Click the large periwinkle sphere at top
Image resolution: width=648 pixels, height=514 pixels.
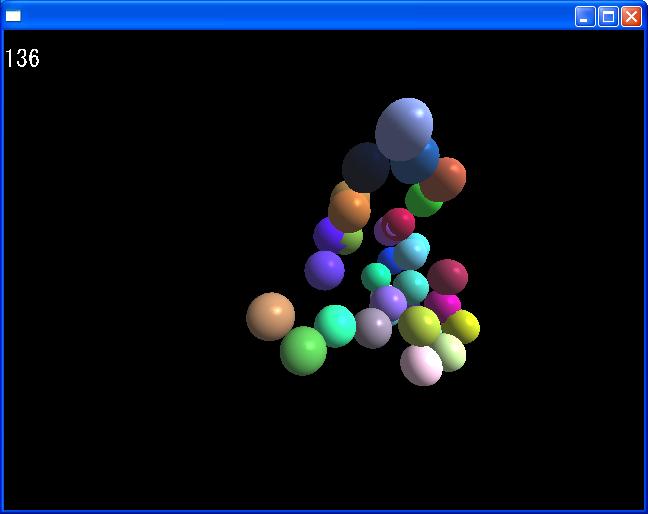click(404, 129)
